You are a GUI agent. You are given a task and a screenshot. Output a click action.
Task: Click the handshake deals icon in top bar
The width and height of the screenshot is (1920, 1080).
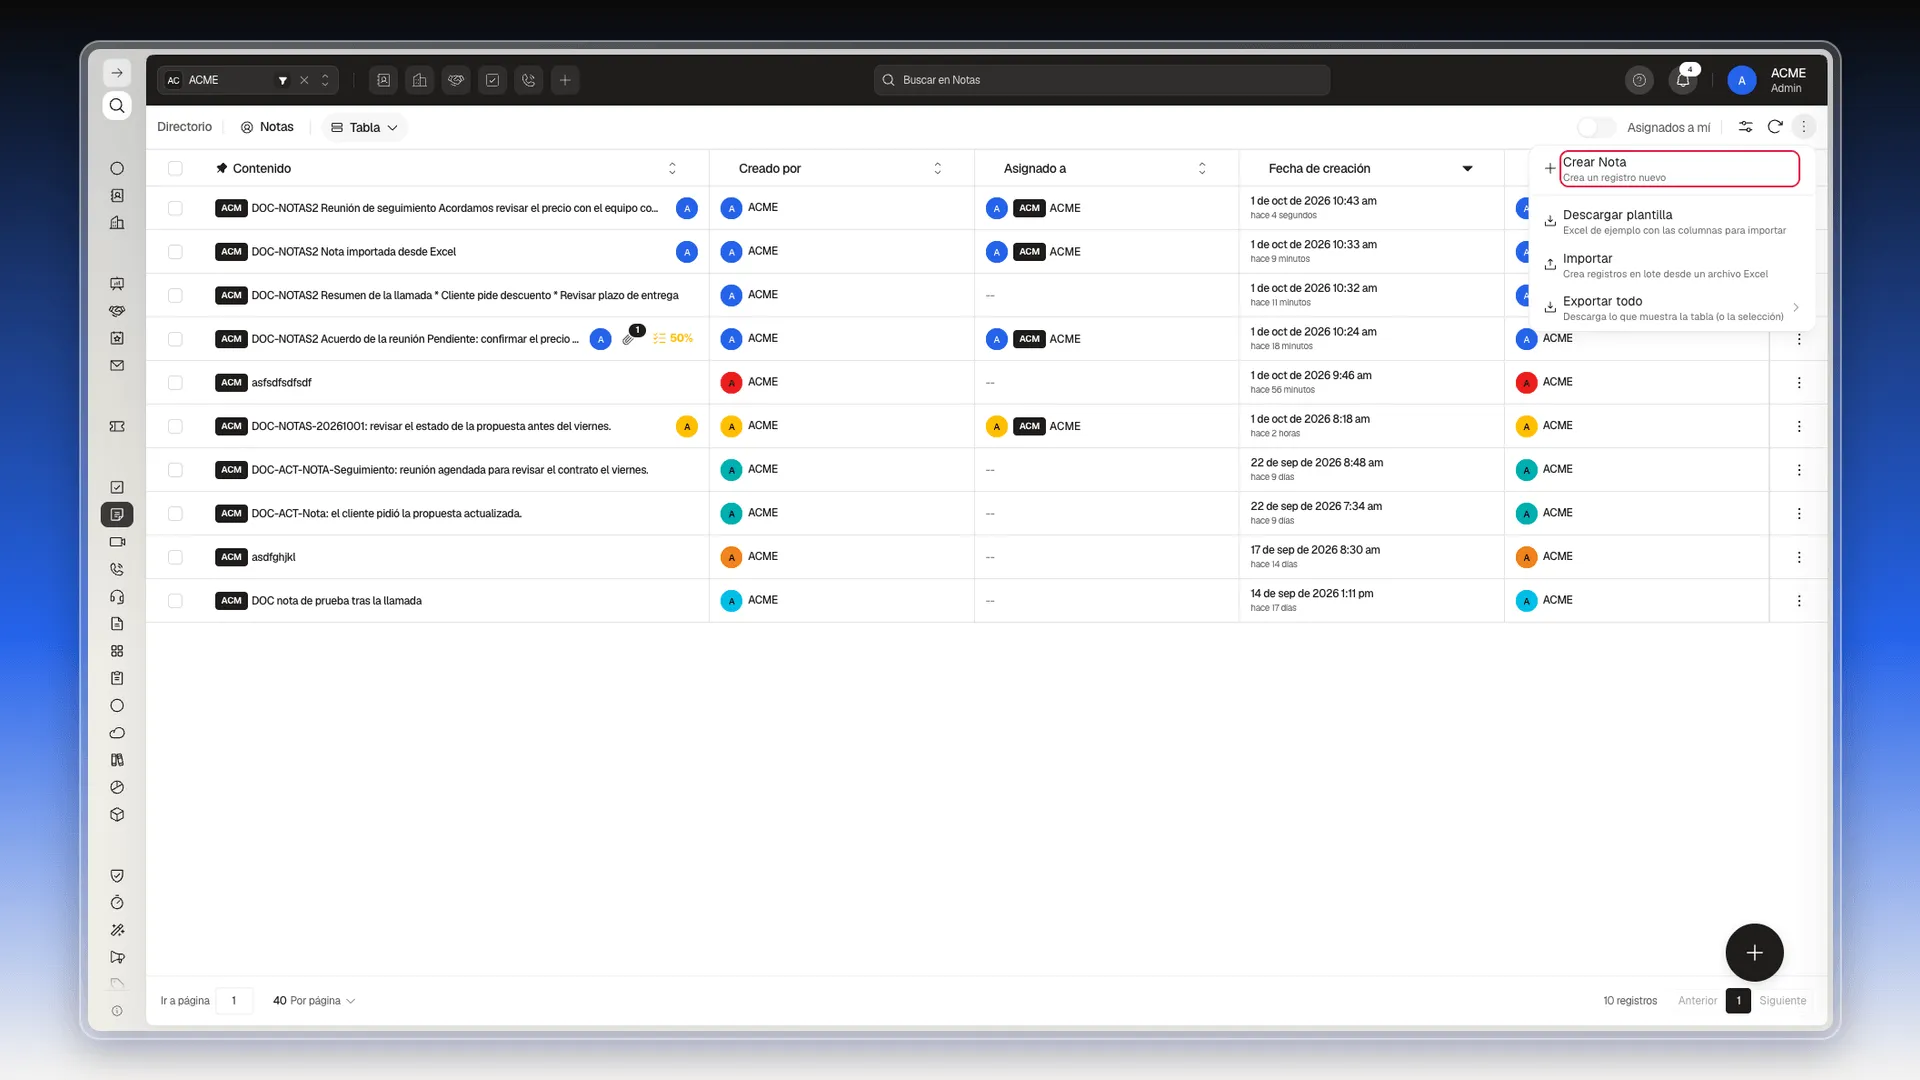(x=456, y=80)
